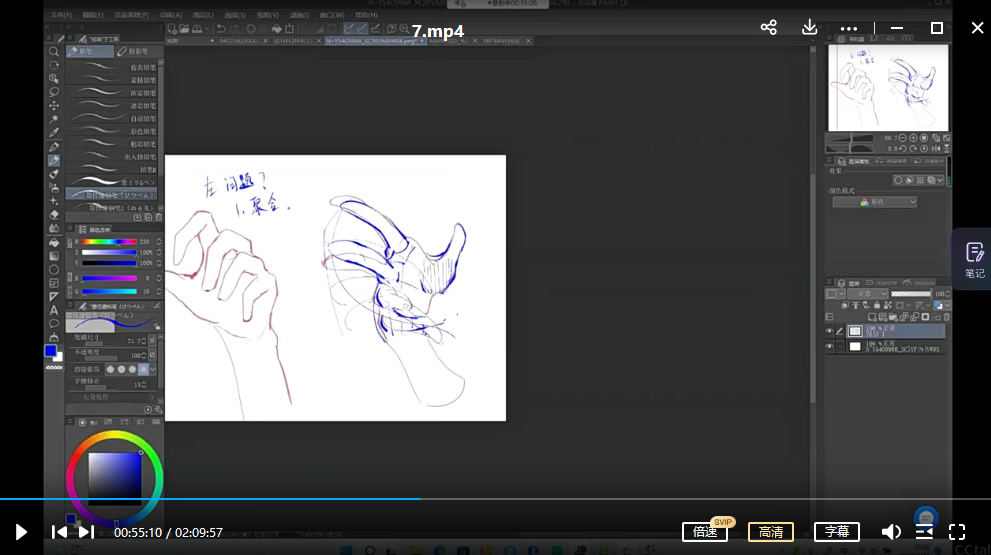Click the share icon in player header
991x555 pixels.
pos(768,28)
